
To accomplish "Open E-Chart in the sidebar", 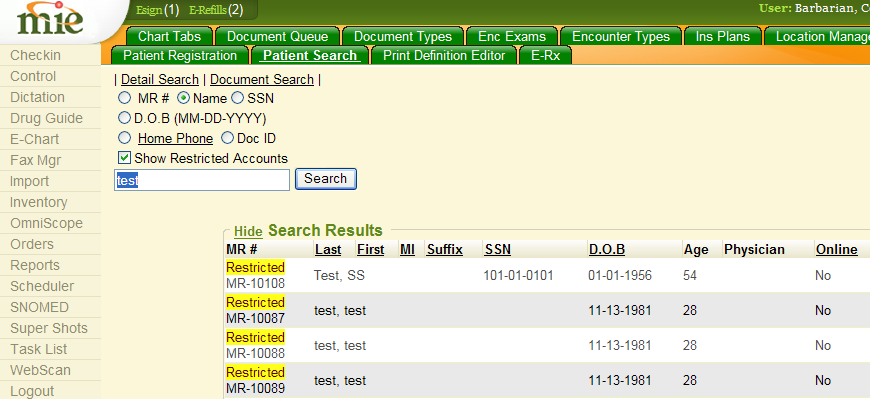I will [50, 139].
